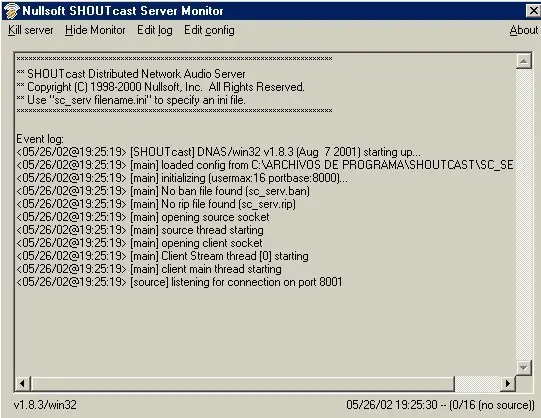Click the Copyright 1998-2000 Nullsoft line

coord(160,87)
